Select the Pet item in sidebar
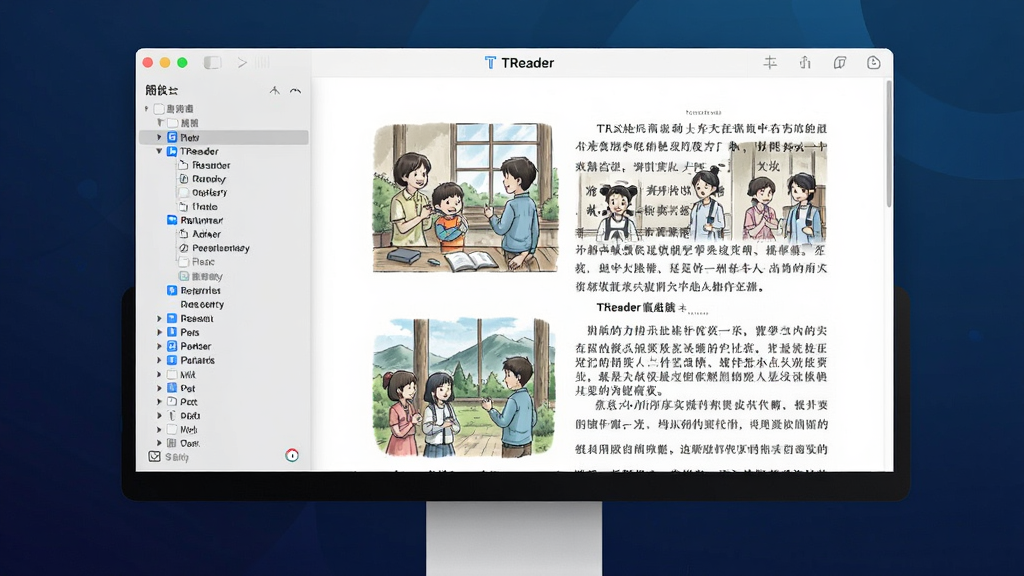The width and height of the screenshot is (1024, 576). click(x=188, y=388)
